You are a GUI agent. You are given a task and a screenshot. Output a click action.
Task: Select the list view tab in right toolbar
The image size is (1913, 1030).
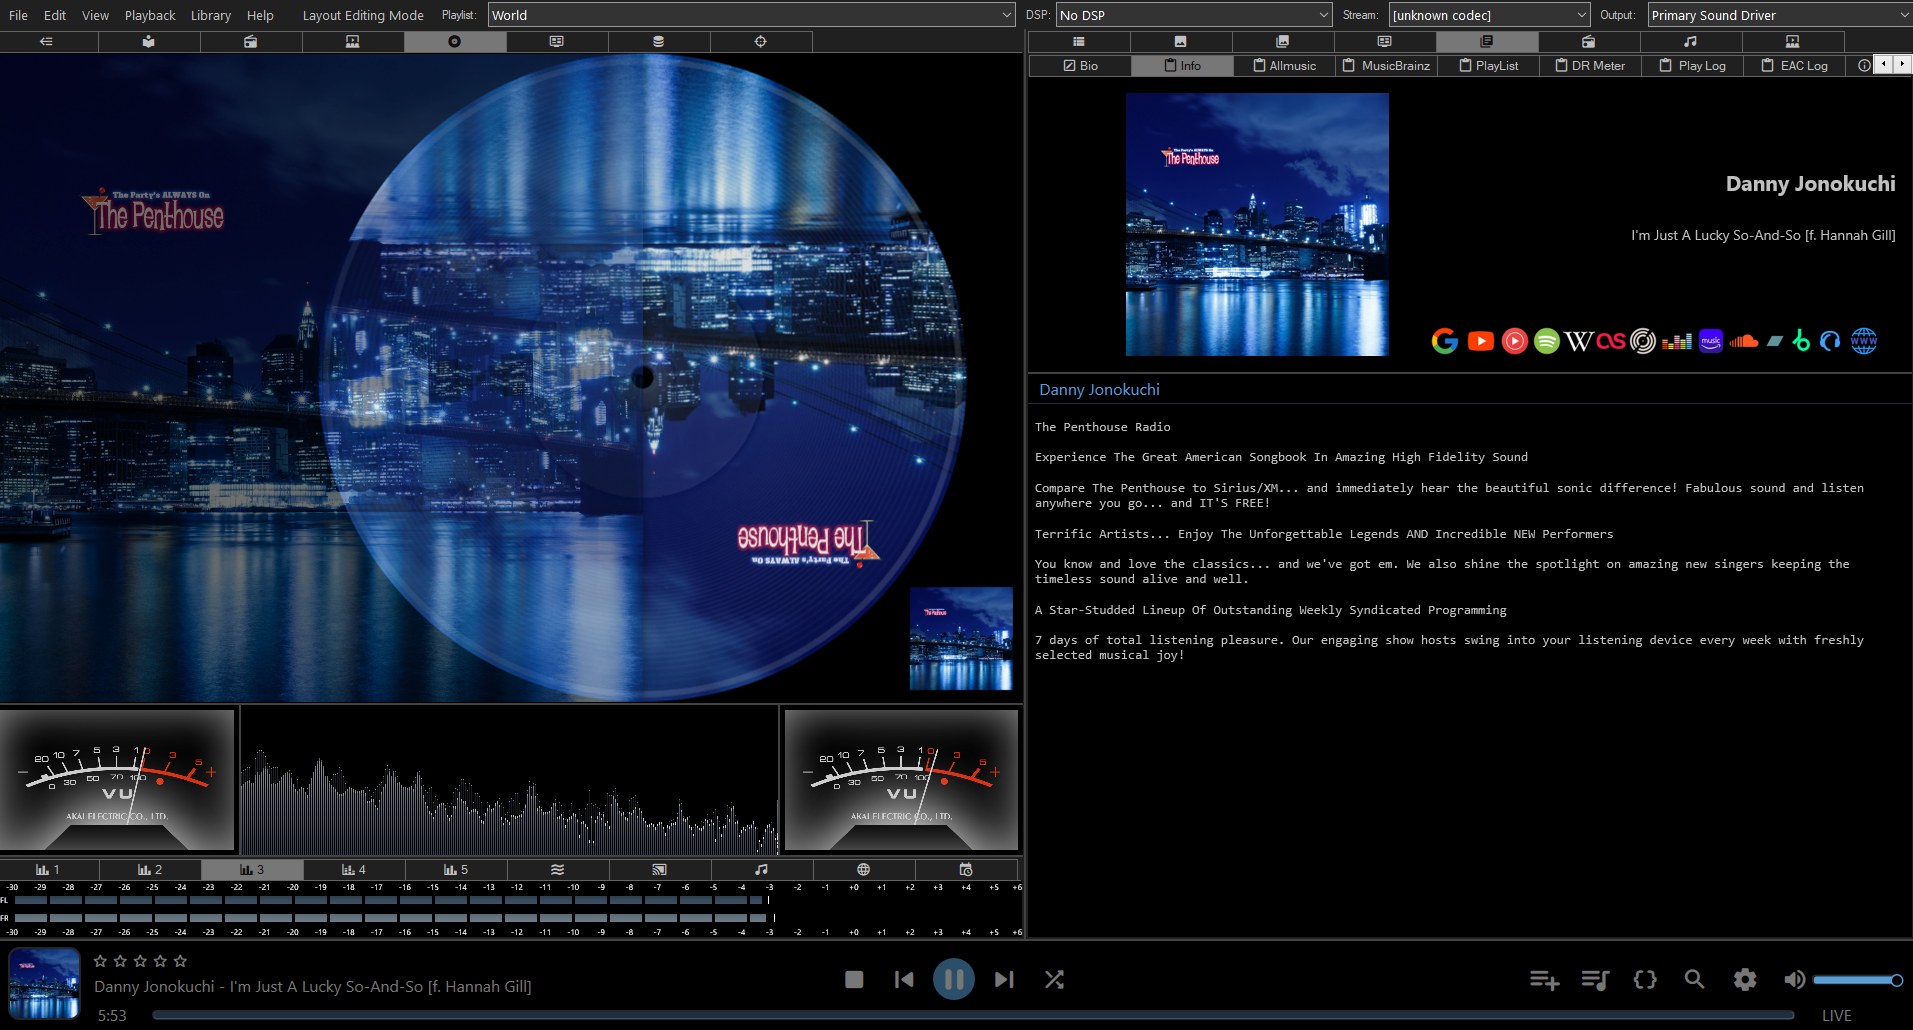click(1079, 42)
